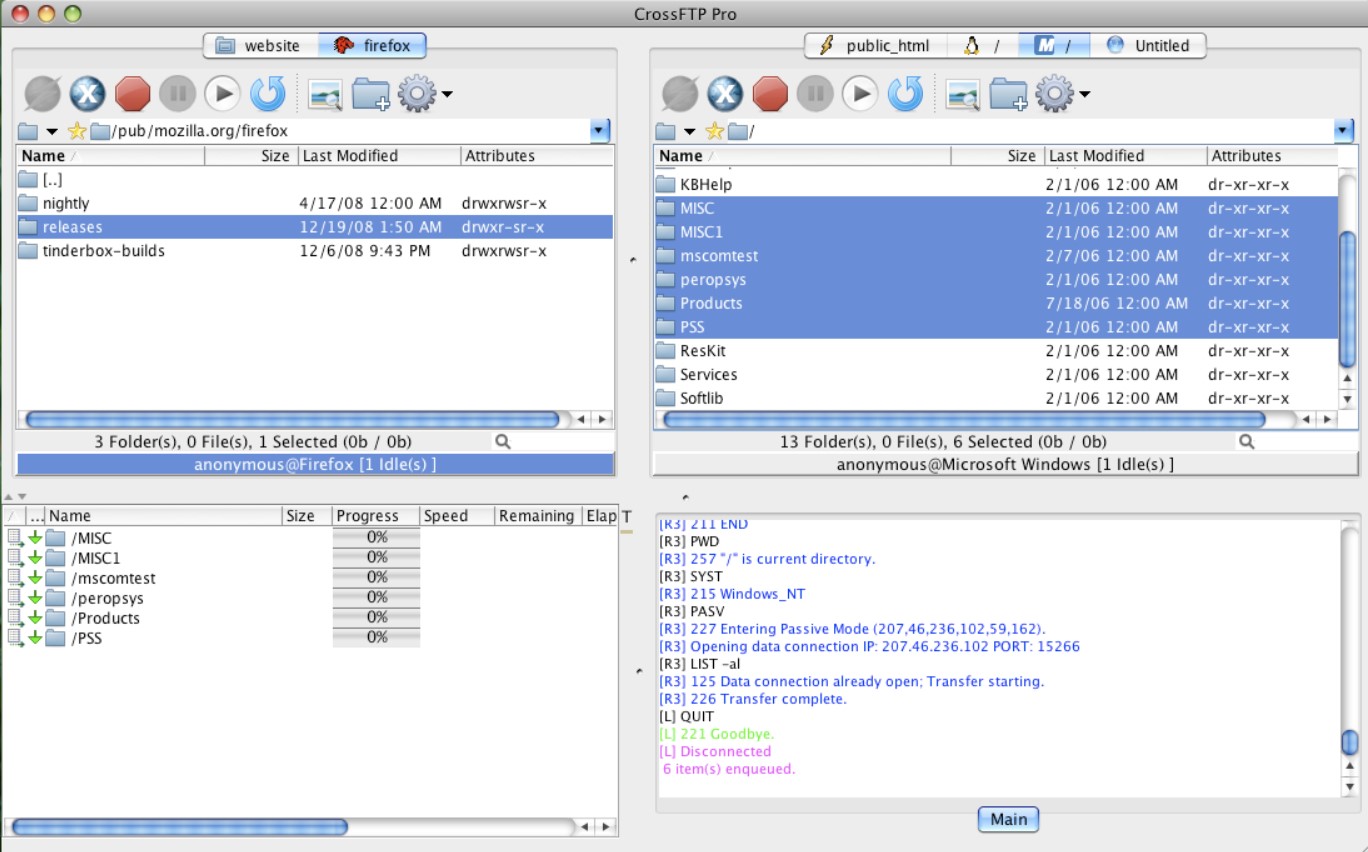The height and width of the screenshot is (852, 1368).
Task: Resume transfers with the left play icon
Action: (x=222, y=93)
